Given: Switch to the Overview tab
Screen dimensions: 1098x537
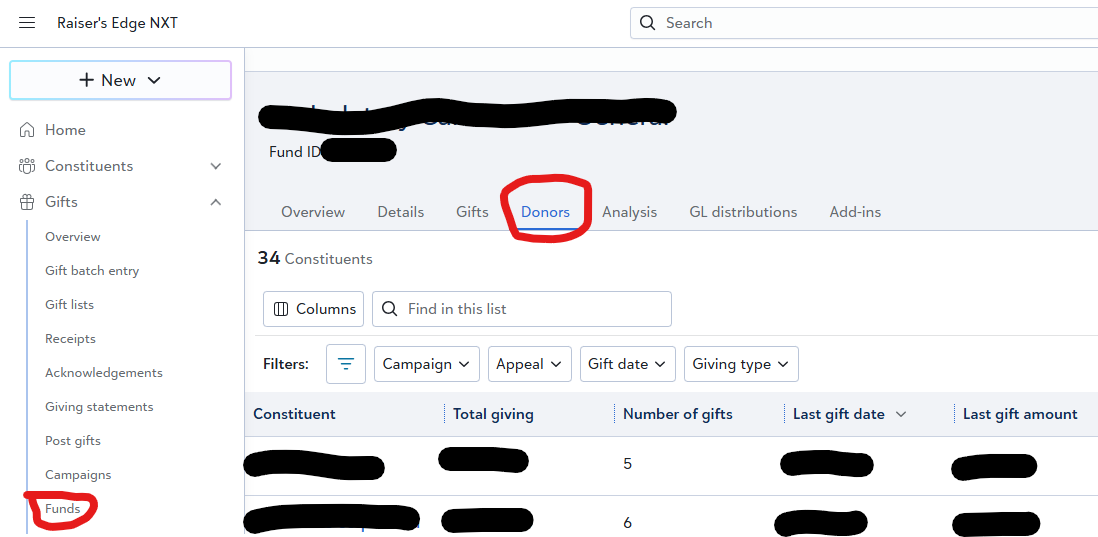Looking at the screenshot, I should point(313,212).
